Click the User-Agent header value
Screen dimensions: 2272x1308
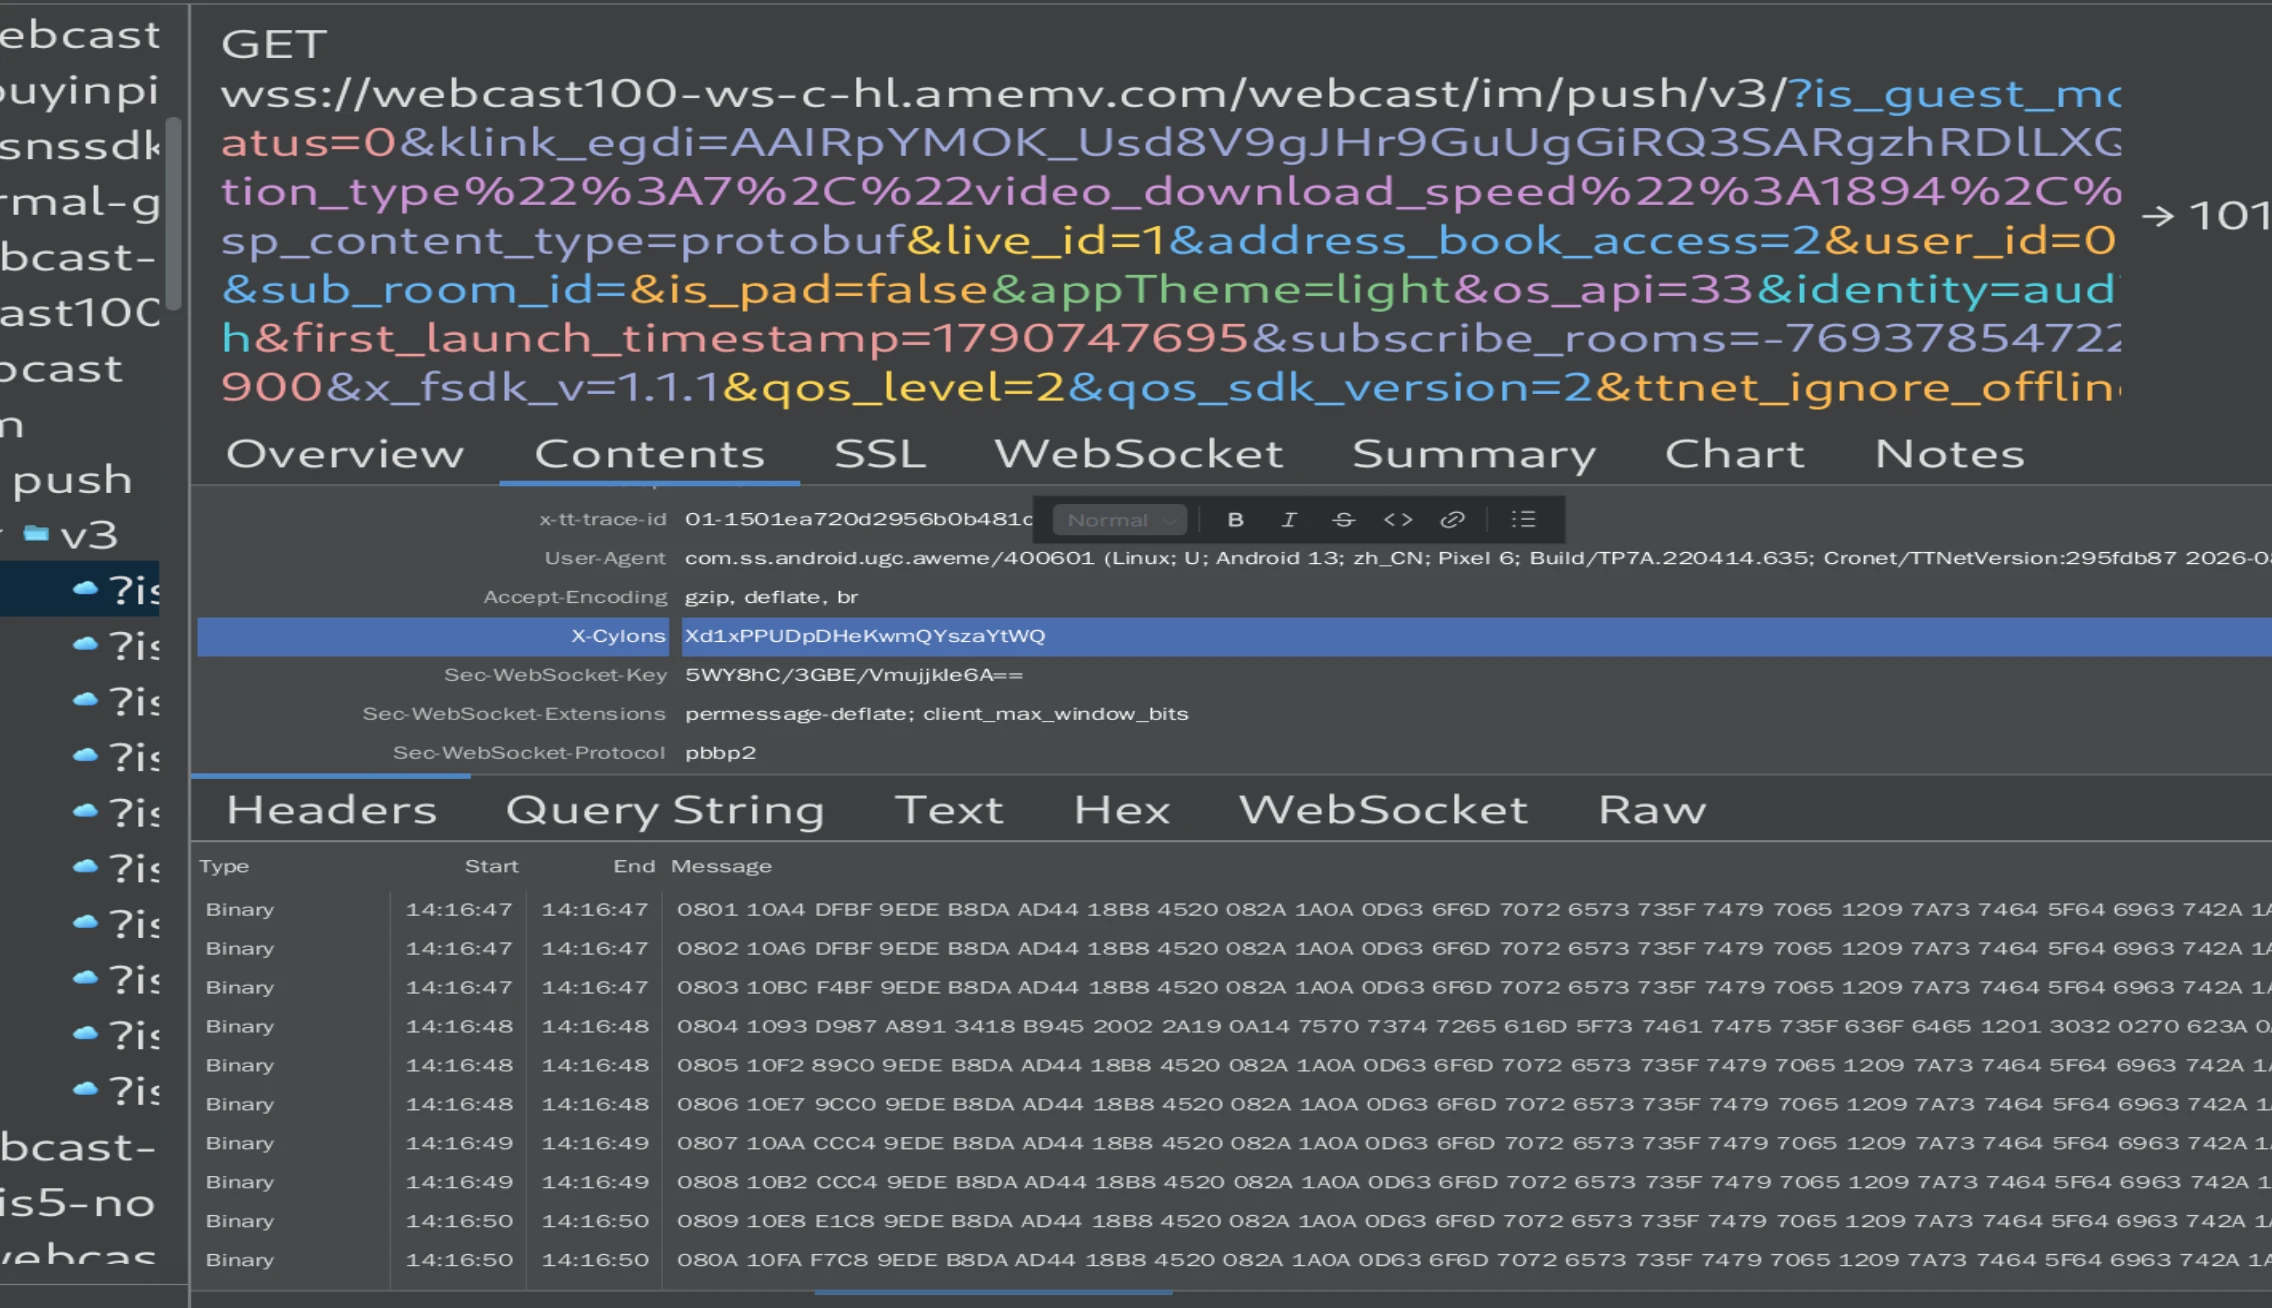(1478, 558)
